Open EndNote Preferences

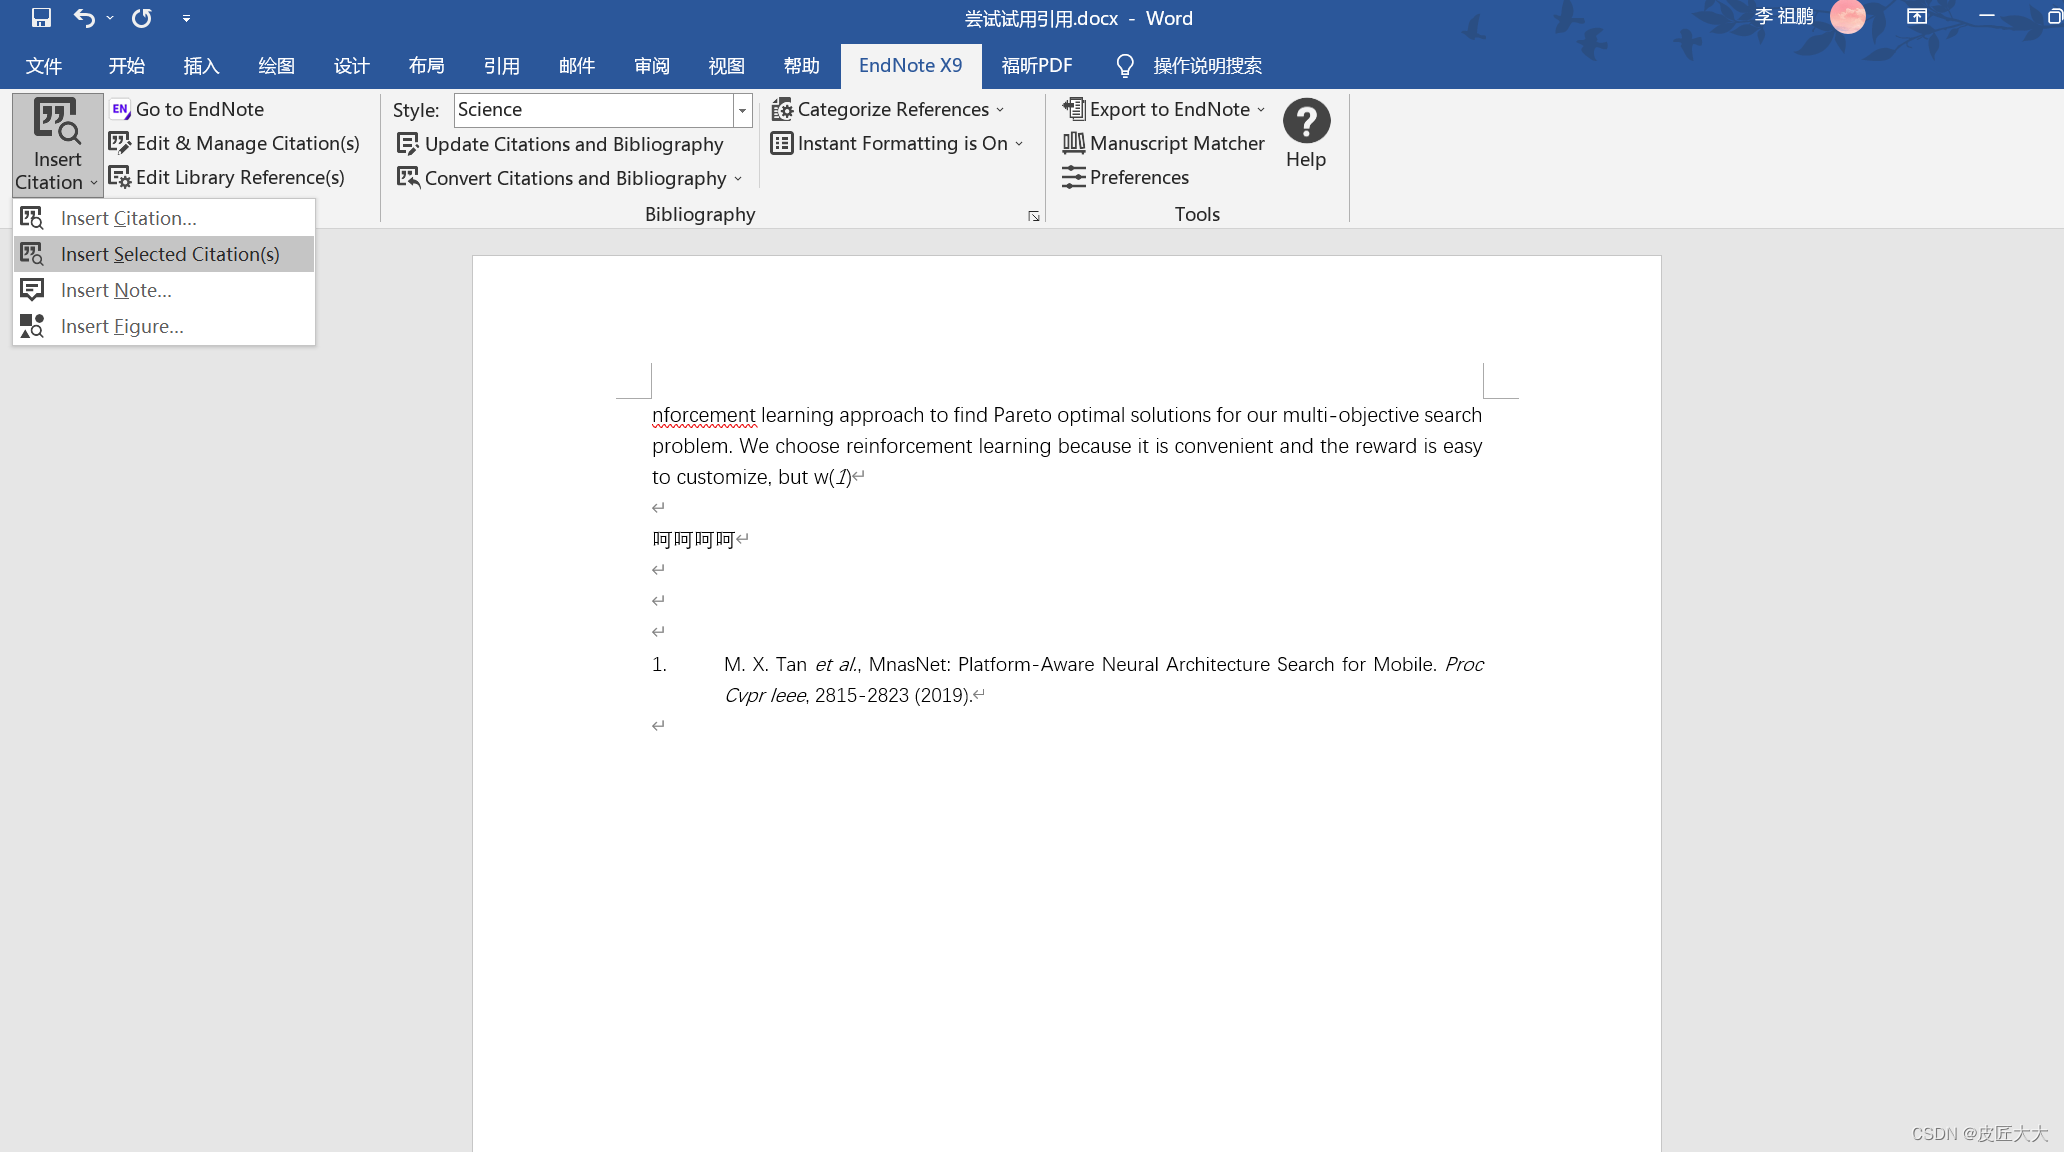click(x=1139, y=177)
